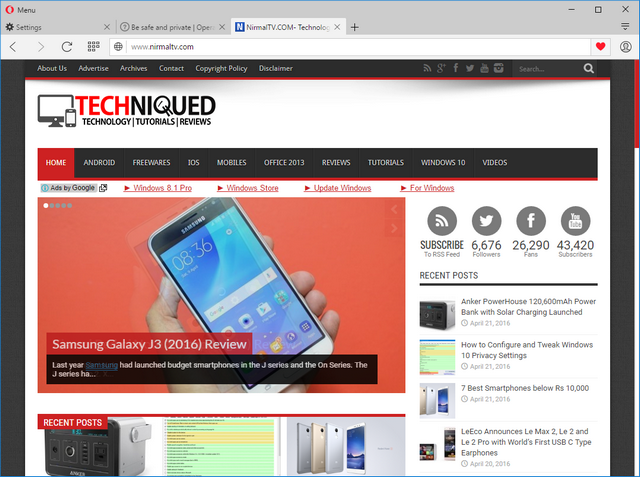Open the Copyright Policy link
This screenshot has width=640, height=477.
tap(221, 68)
